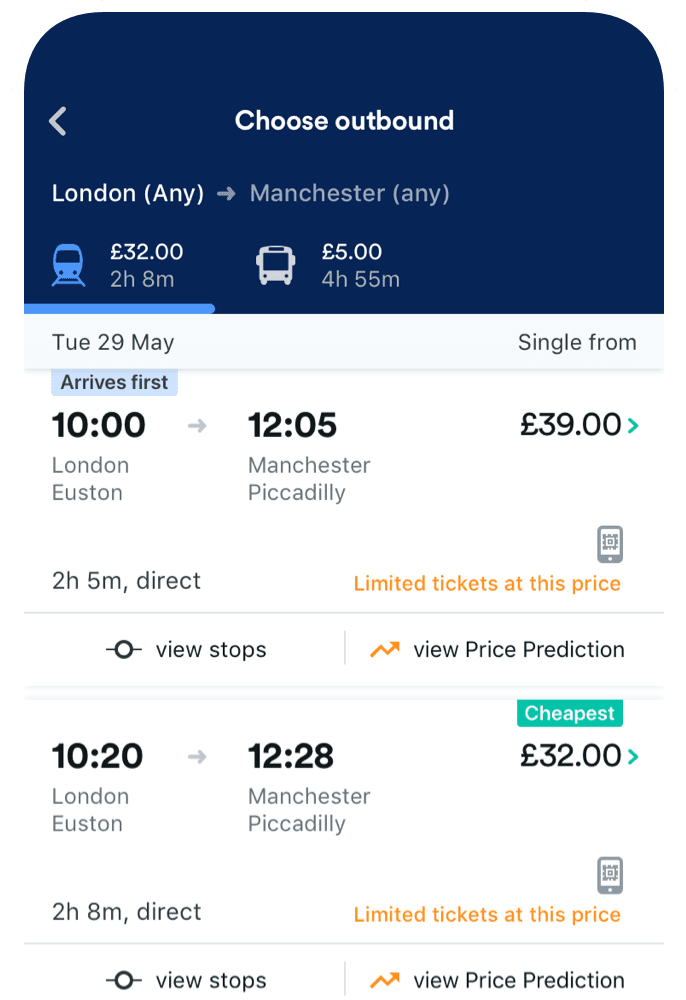Click the price trend icon on second journey
This screenshot has height=1000, width=686.
click(x=385, y=980)
